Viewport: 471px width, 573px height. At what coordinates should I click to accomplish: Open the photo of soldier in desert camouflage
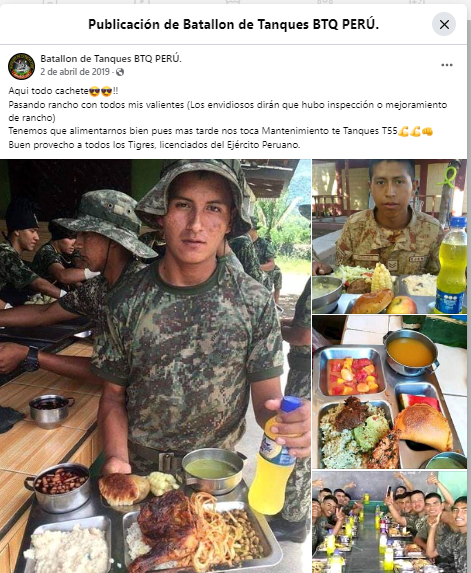[390, 236]
